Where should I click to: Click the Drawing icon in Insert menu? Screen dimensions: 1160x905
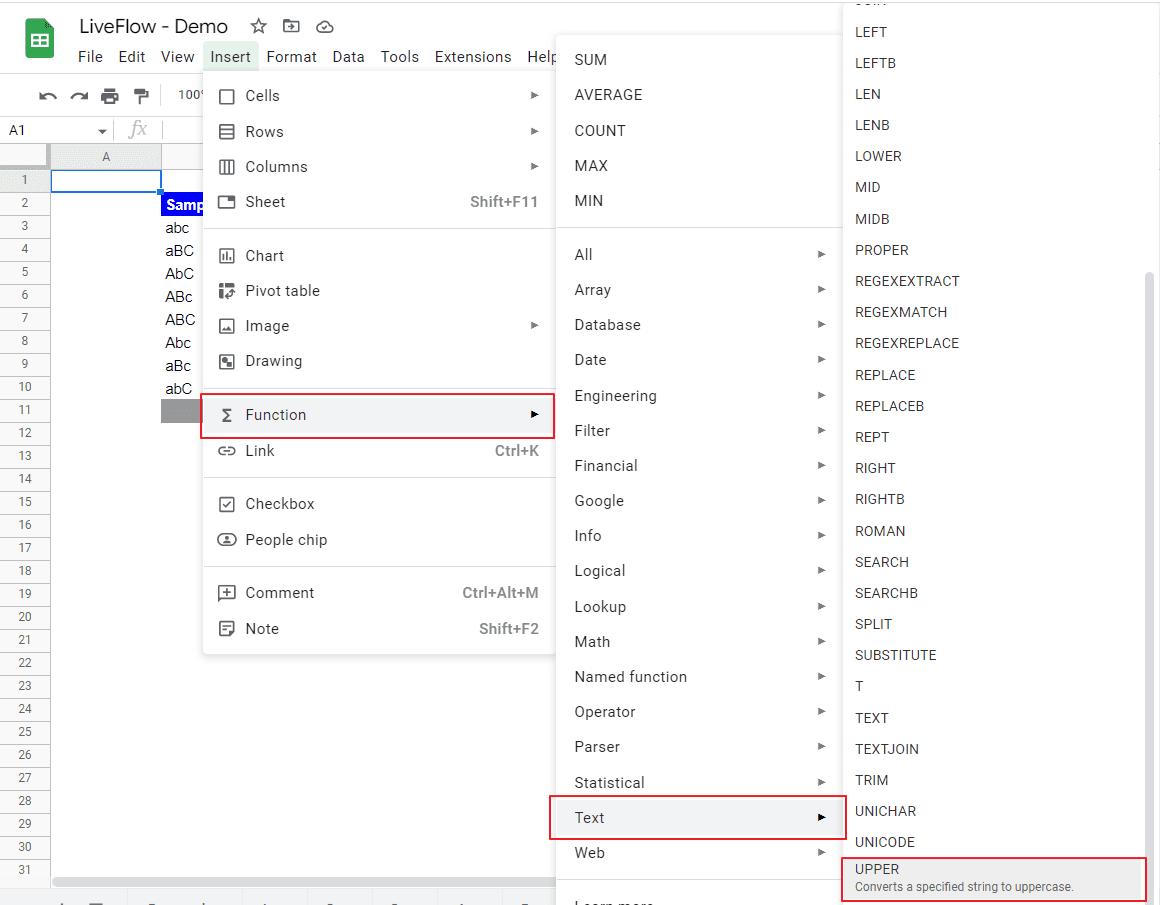[227, 361]
